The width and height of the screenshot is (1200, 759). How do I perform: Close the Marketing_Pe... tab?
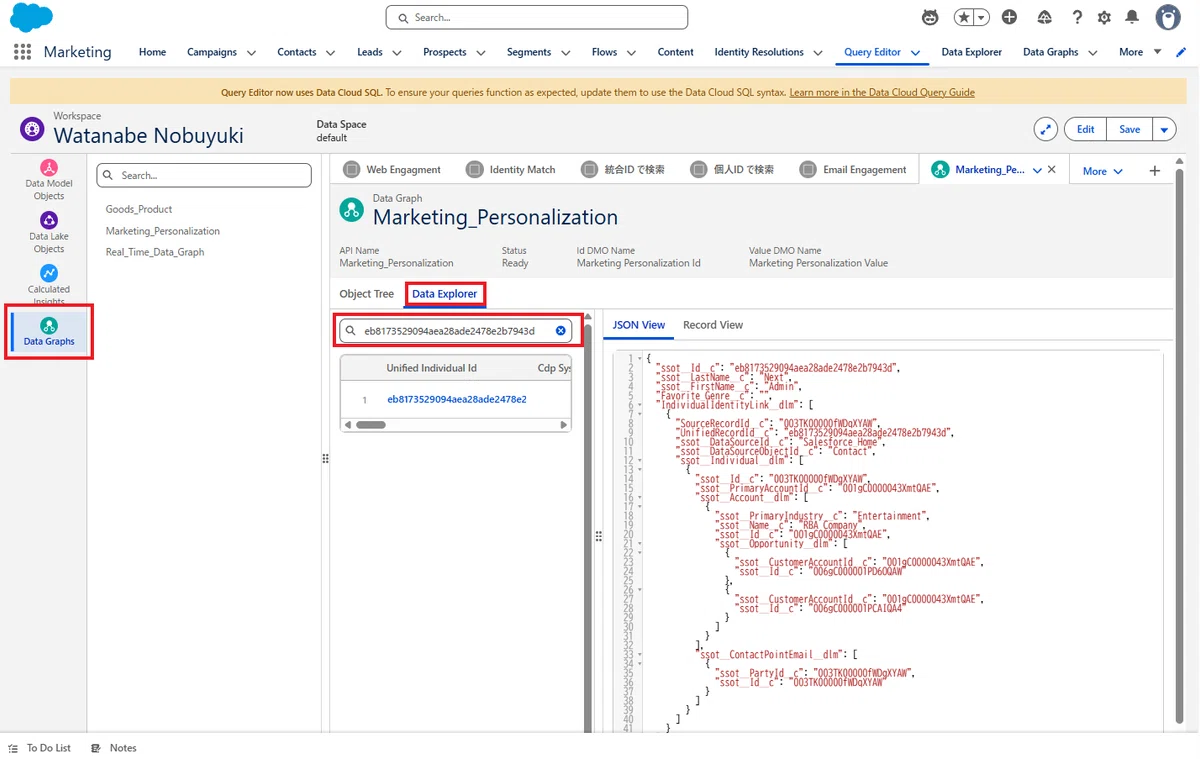pyautogui.click(x=1051, y=170)
